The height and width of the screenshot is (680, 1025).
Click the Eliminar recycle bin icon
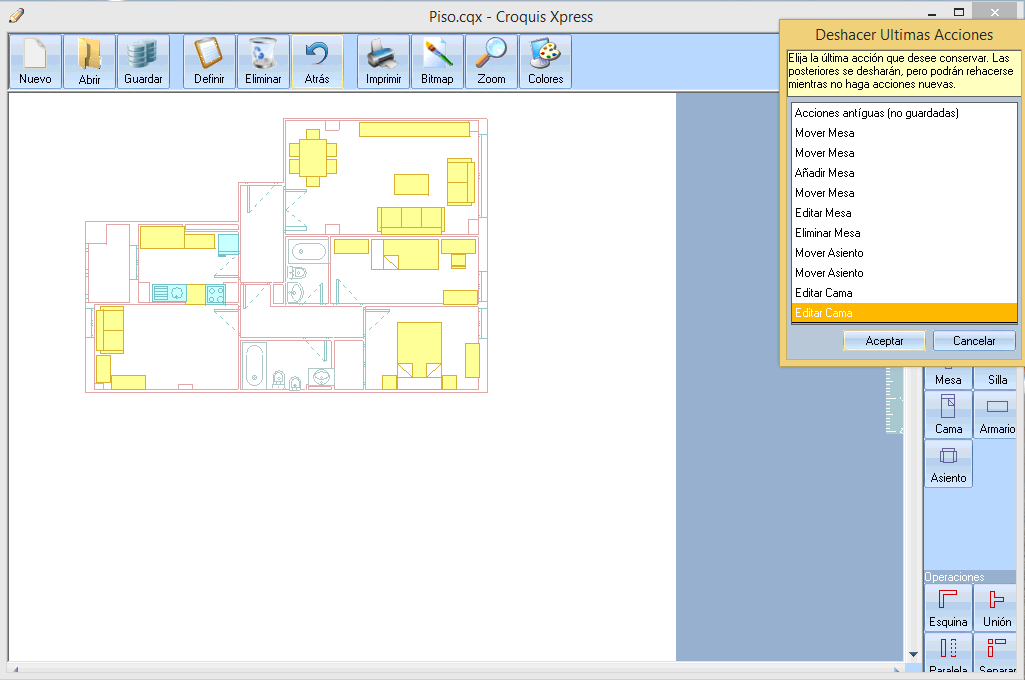click(263, 61)
